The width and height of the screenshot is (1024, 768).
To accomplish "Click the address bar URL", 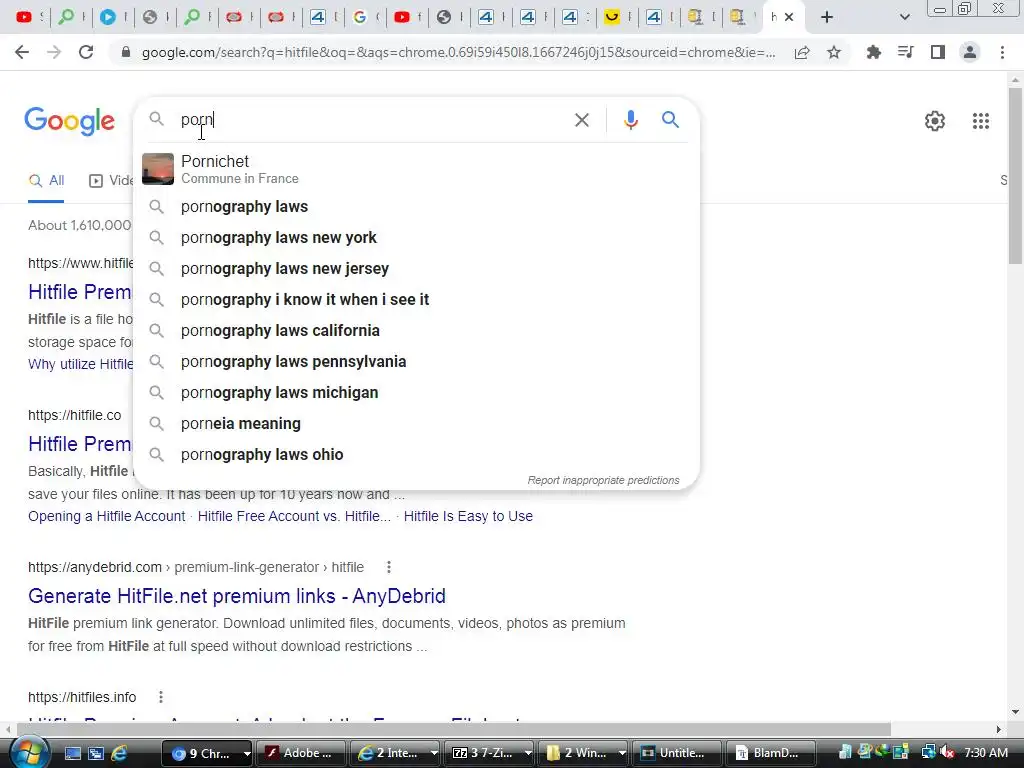I will [458, 52].
